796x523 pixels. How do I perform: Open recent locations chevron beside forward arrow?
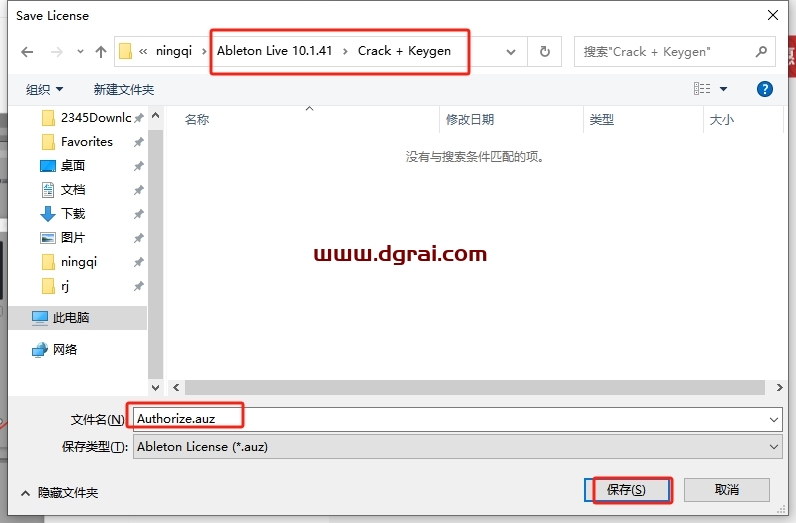80,52
